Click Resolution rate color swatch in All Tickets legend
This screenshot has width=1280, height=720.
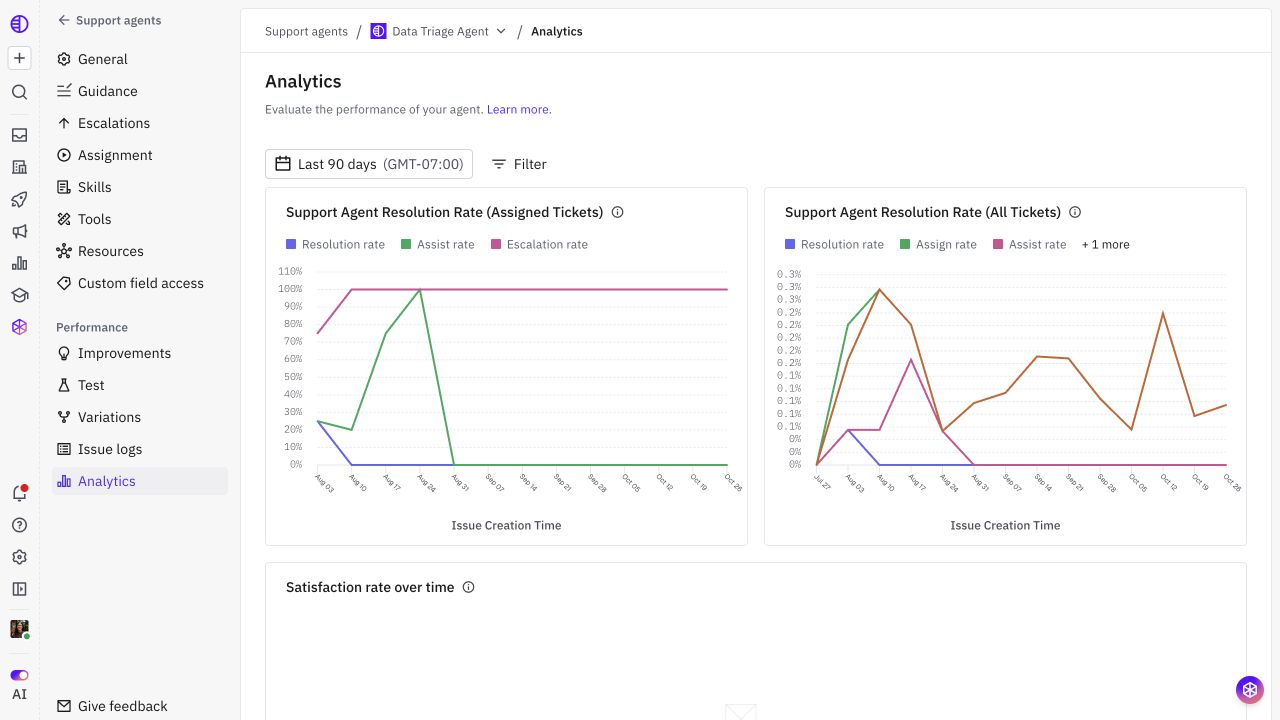click(x=790, y=244)
